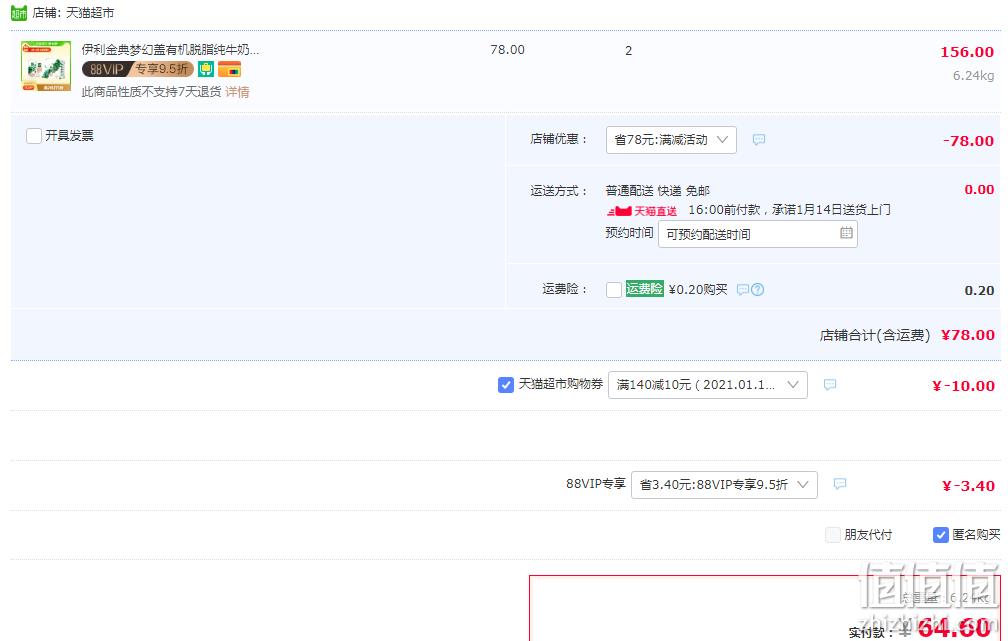Screen dimensions: 1008x641
Task: Click comment icon beside 88VIP dropdown
Action: [840, 484]
